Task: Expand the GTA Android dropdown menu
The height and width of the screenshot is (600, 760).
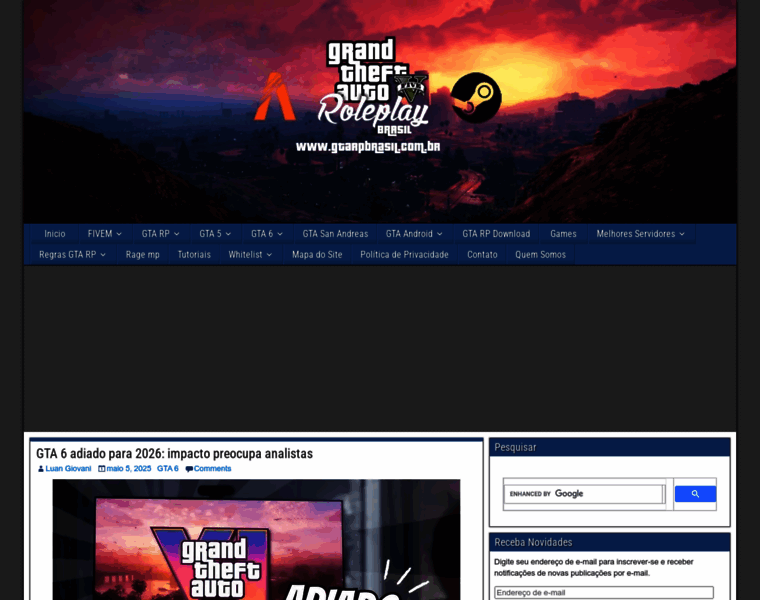Action: click(x=414, y=234)
